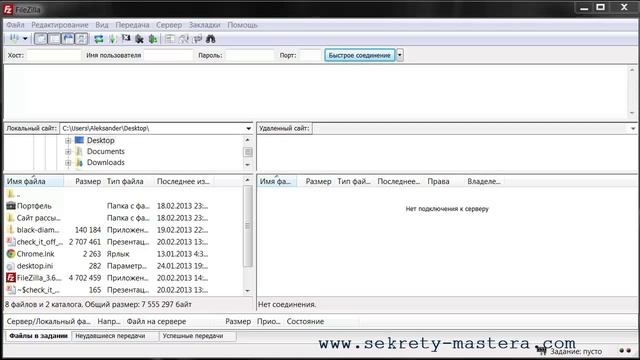Expand the Desktop tree node
The width and height of the screenshot is (640, 360).
[x=68, y=141]
